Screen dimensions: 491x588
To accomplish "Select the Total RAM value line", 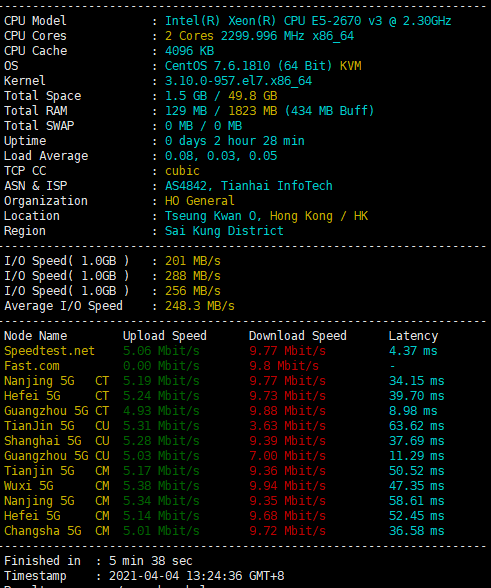I will (269, 111).
